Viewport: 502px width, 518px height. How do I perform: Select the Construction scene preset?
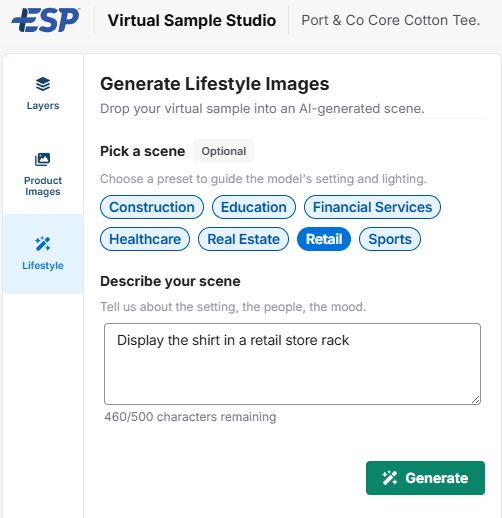[x=152, y=207]
